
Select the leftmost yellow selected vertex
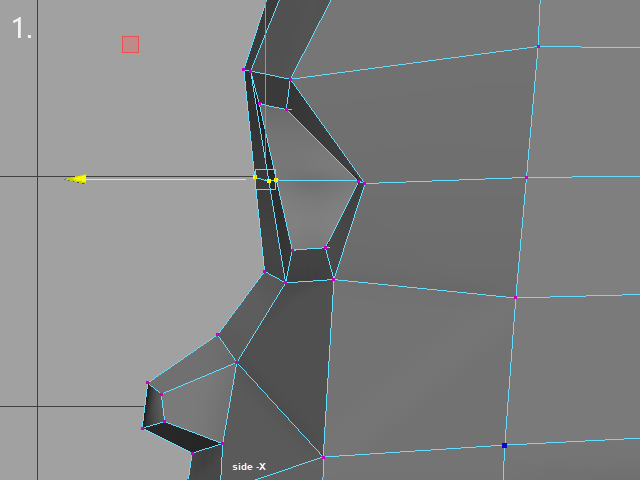coord(255,177)
